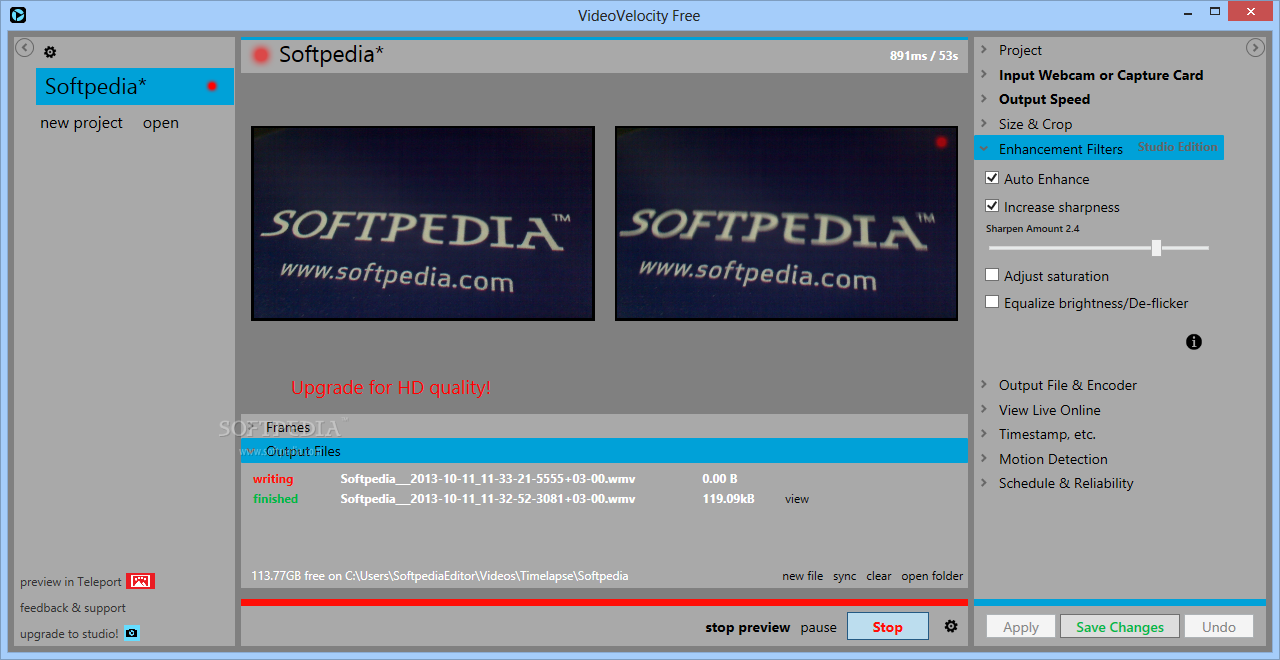Click the 113.77GB free path text
This screenshot has width=1280, height=660.
click(x=439, y=576)
